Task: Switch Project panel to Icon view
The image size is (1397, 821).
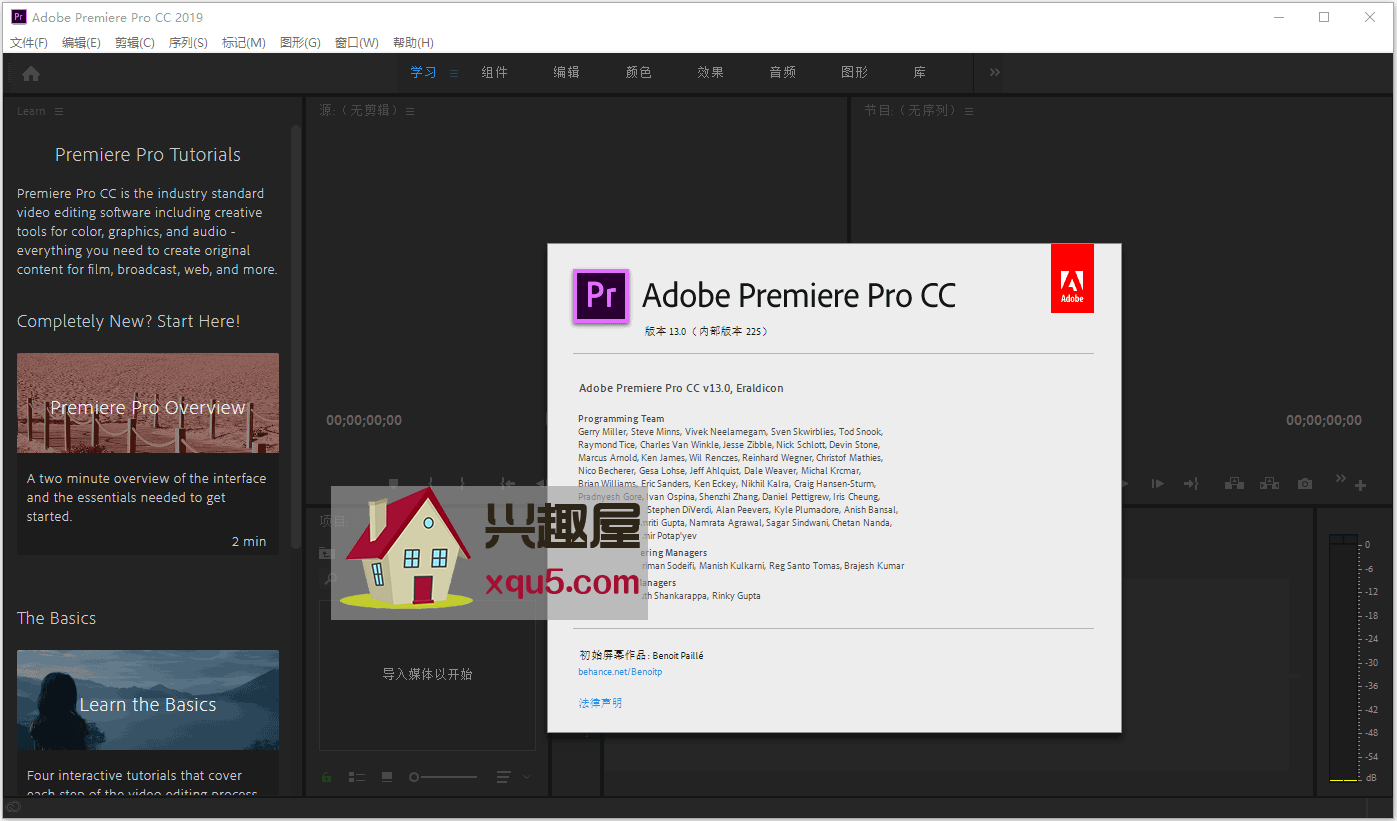Action: pyautogui.click(x=387, y=777)
